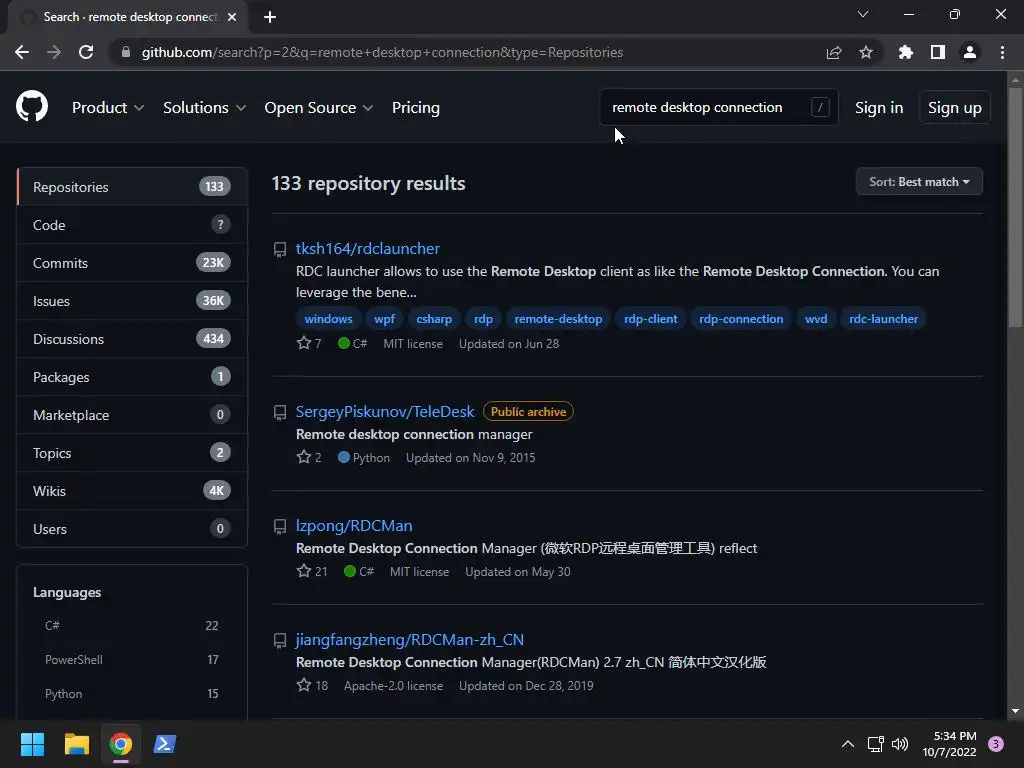Select the Topics filter
1024x768 pixels.
pos(132,453)
